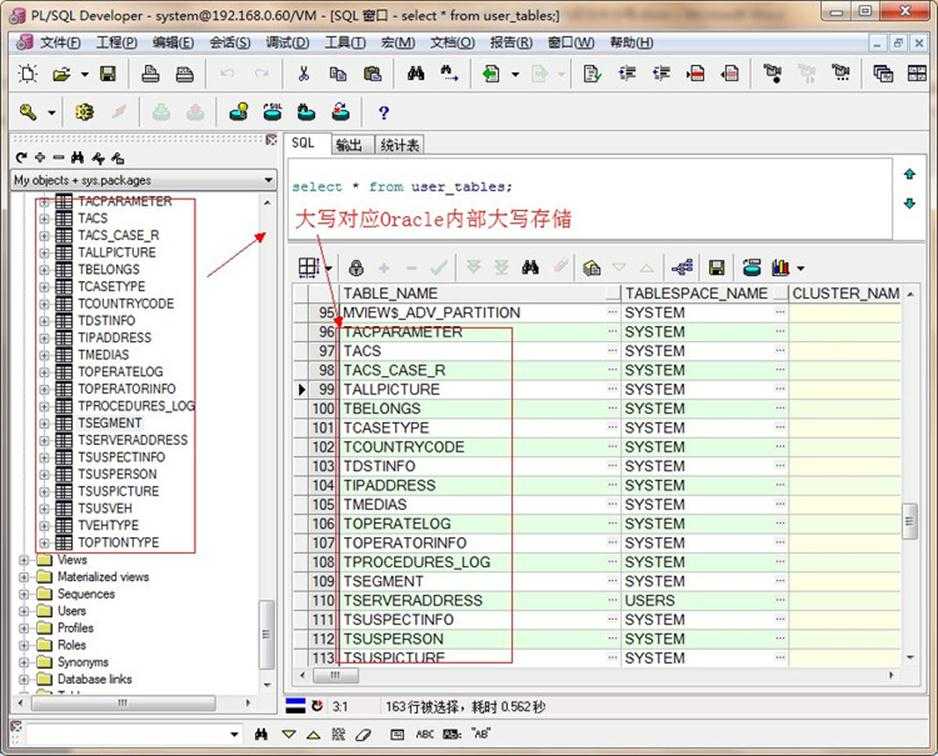Click the Save floppy icon in main toolbar

pos(108,74)
